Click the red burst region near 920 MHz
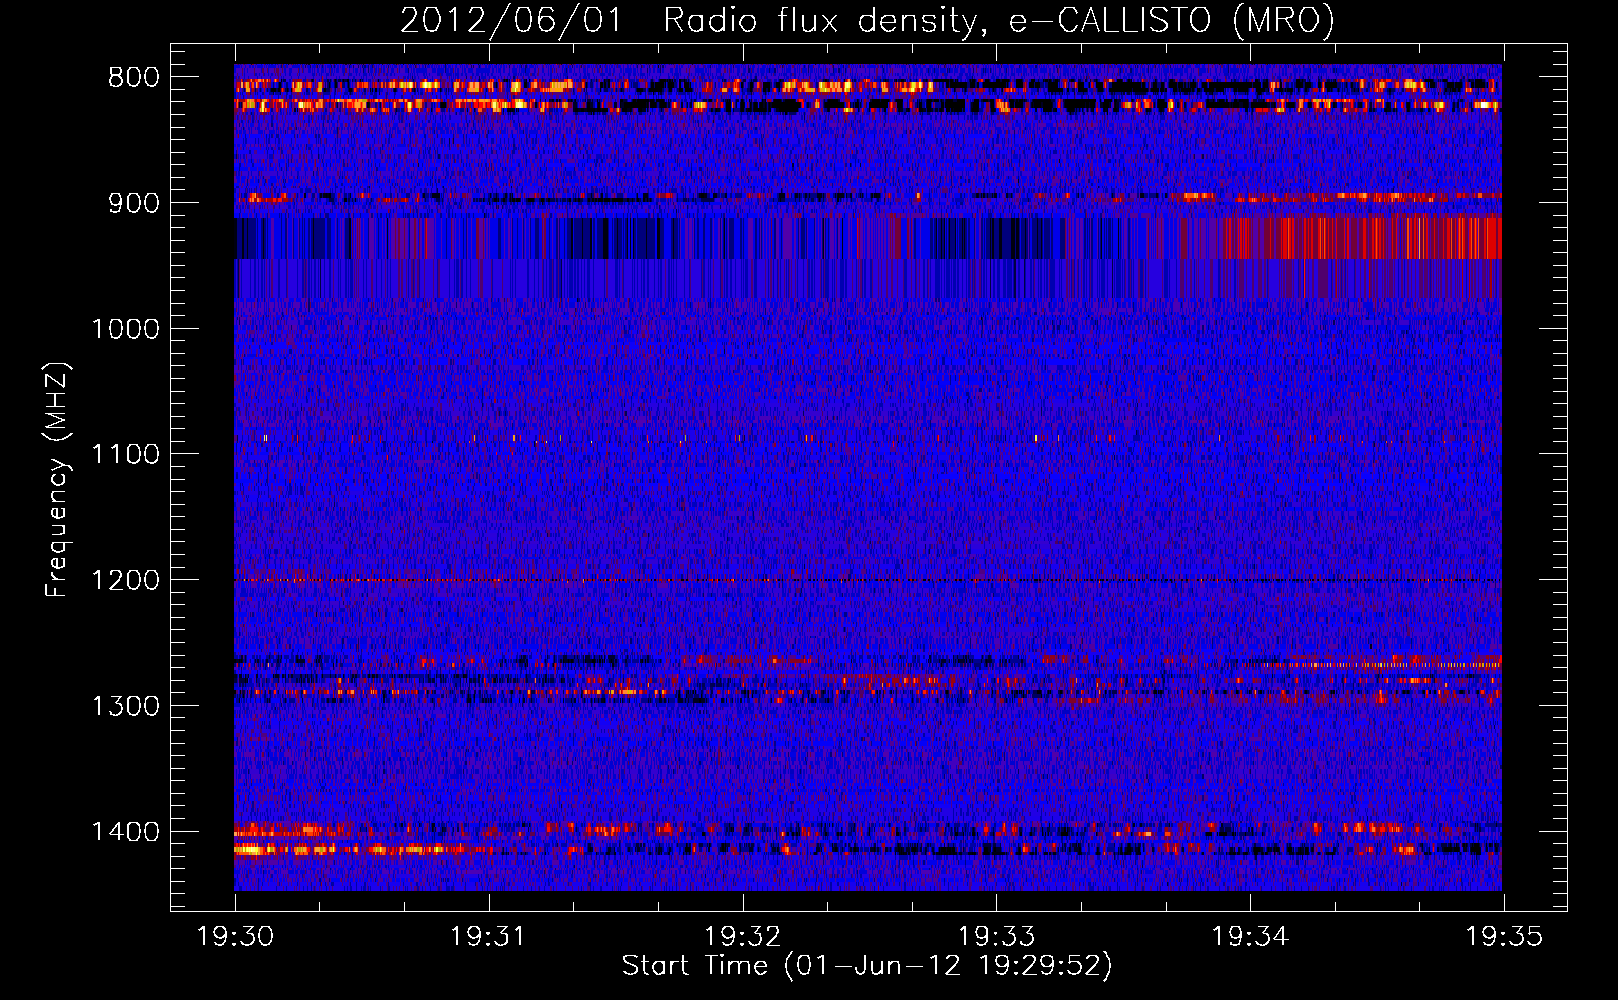This screenshot has width=1618, height=1000. pos(1362,238)
